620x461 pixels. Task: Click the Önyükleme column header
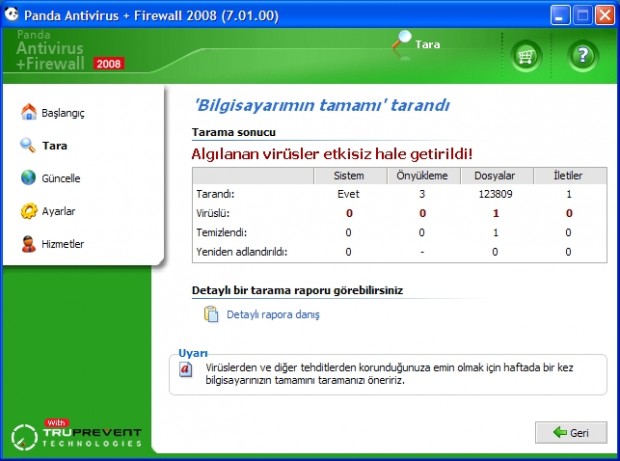[423, 176]
